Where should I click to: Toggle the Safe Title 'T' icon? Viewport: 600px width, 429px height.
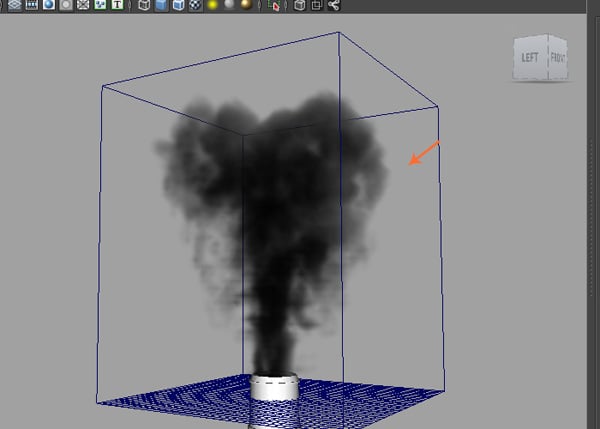[117, 5]
